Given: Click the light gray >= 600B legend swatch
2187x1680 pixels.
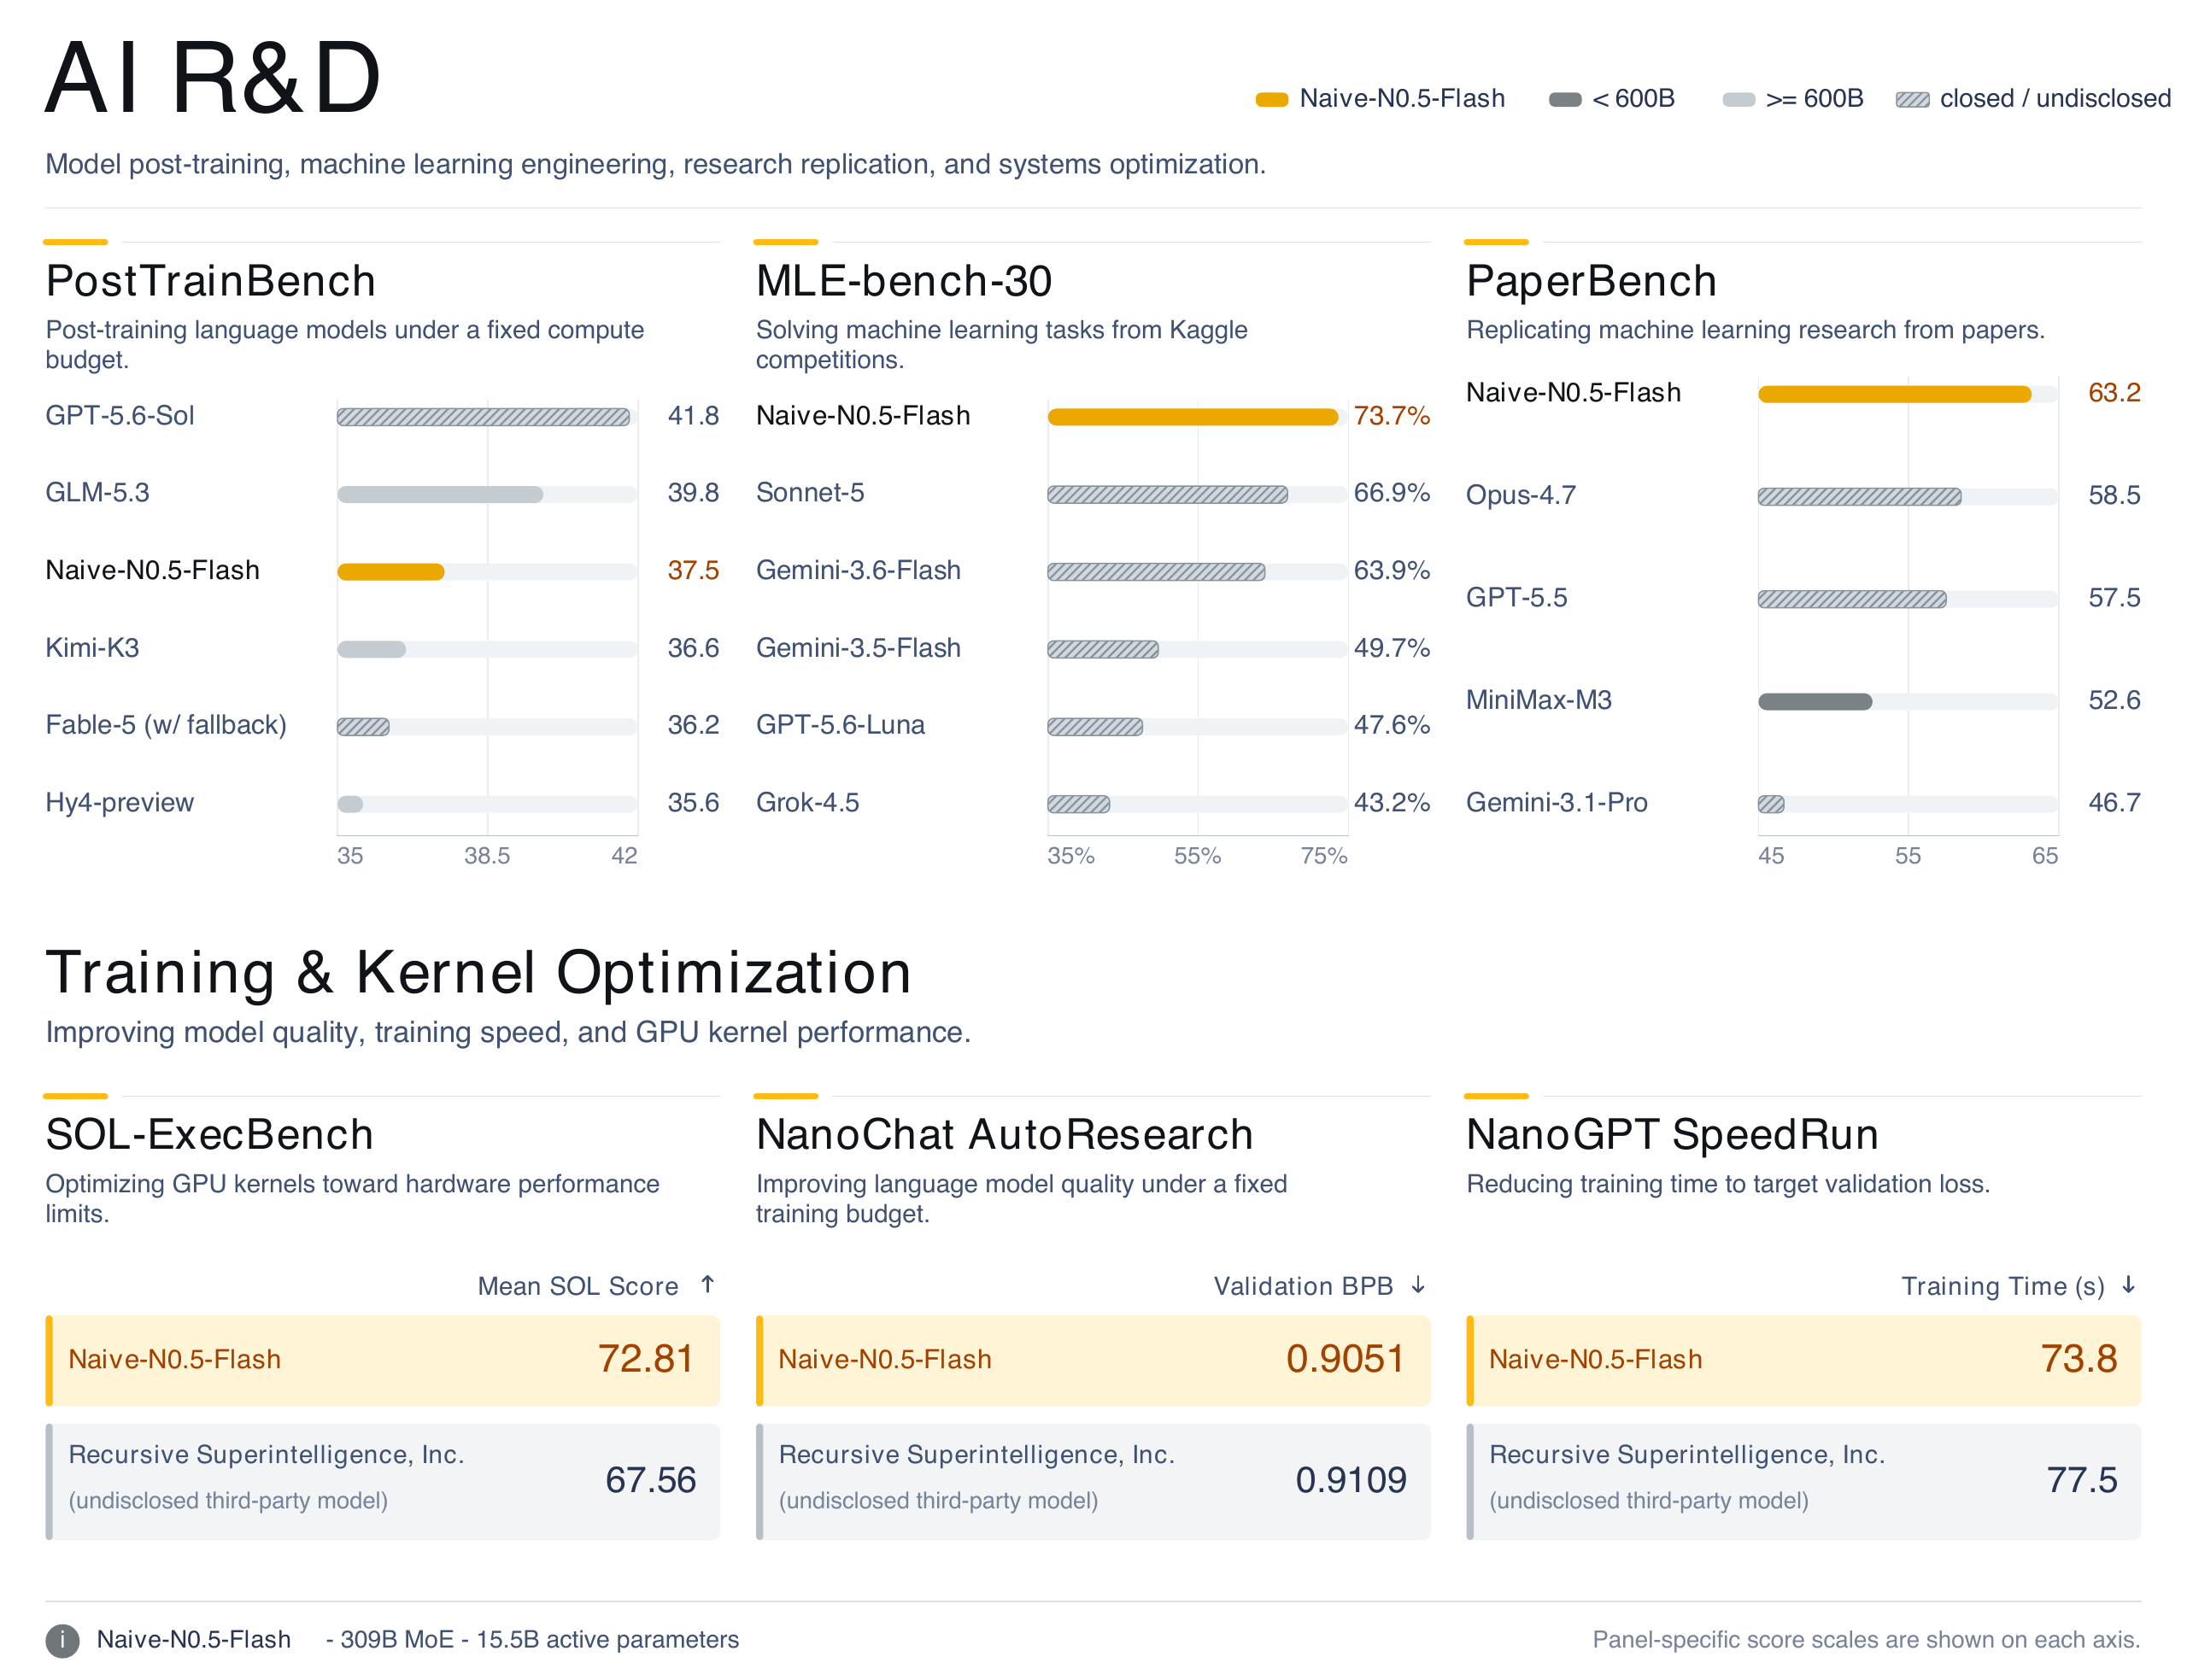Looking at the screenshot, I should point(1738,99).
